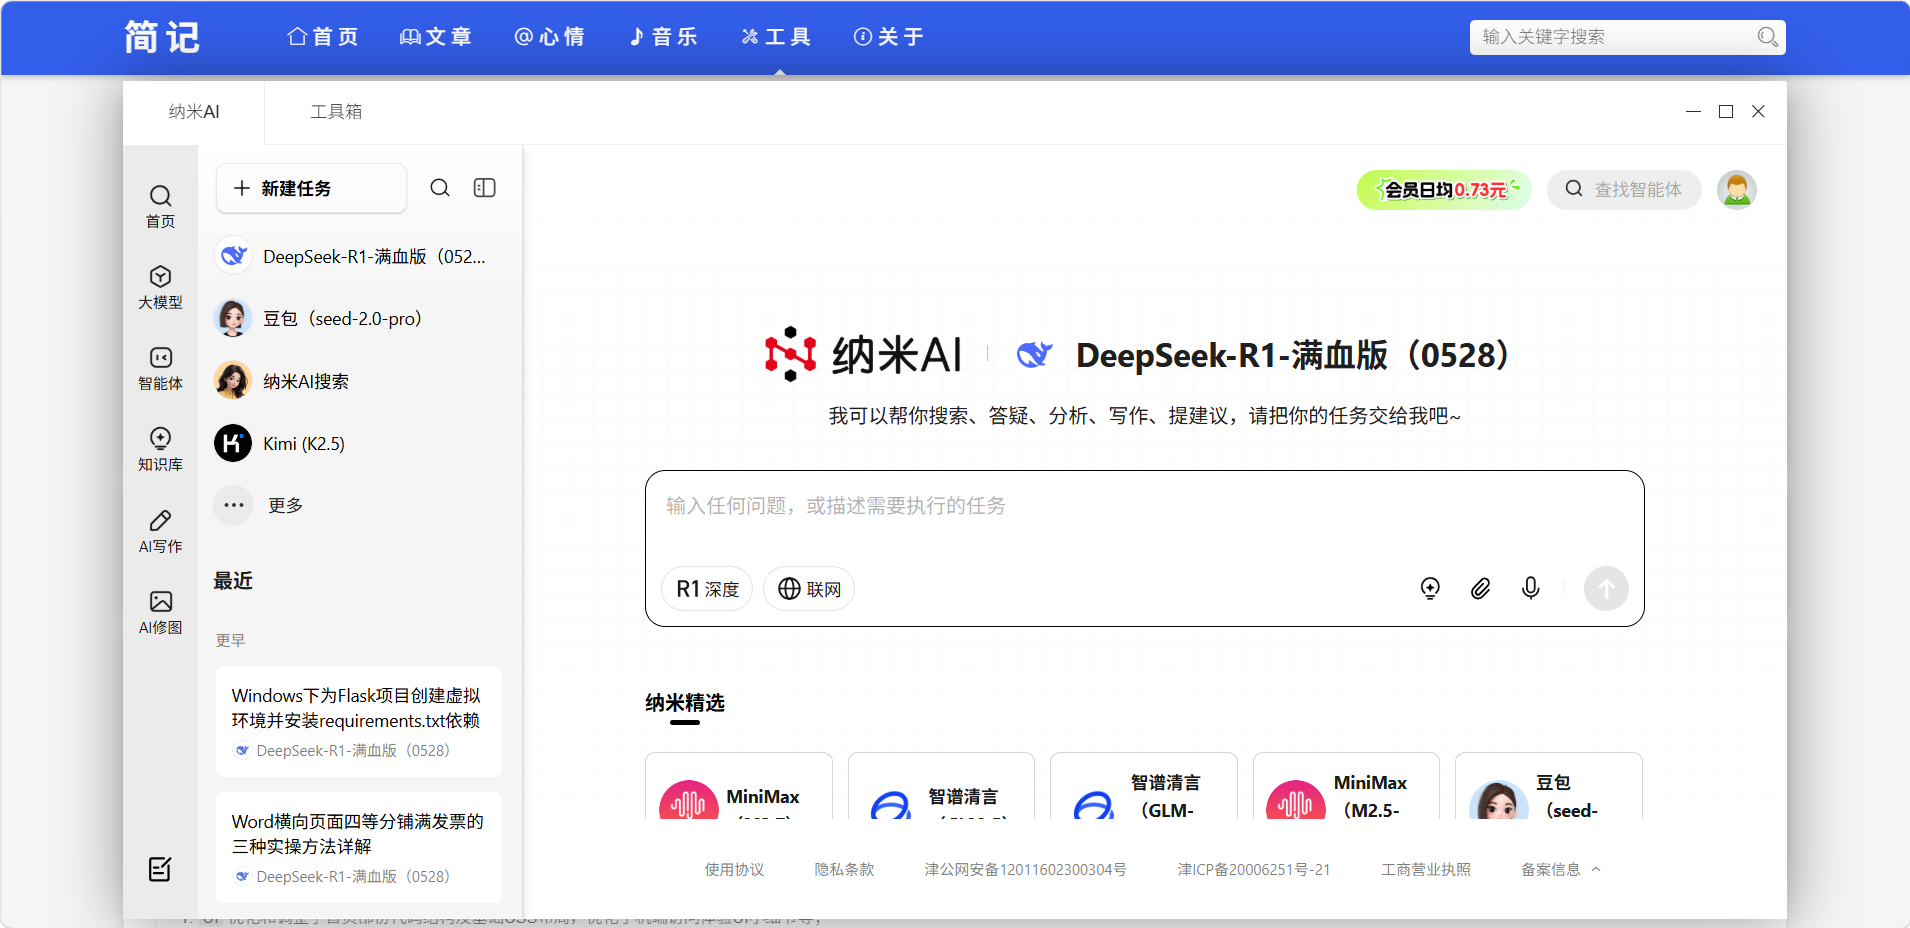Open the user avatar profile menu

1737,190
